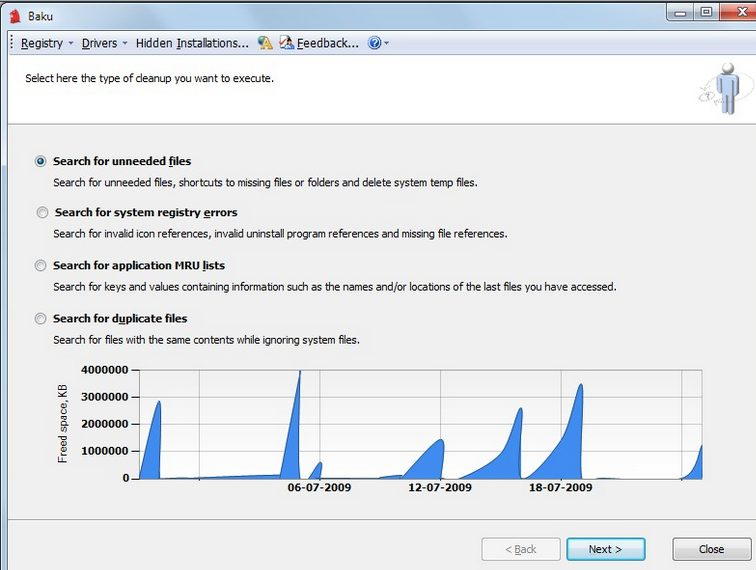Open the Registry toolbar menu
756x570 pixels.
(42, 43)
